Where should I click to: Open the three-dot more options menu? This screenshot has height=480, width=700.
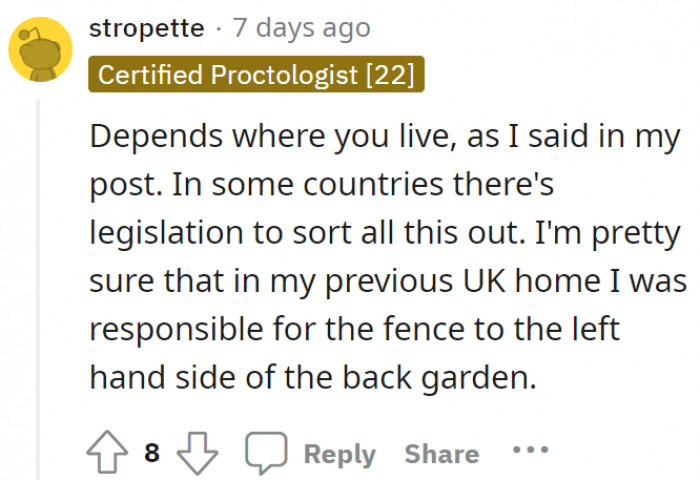pyautogui.click(x=530, y=451)
